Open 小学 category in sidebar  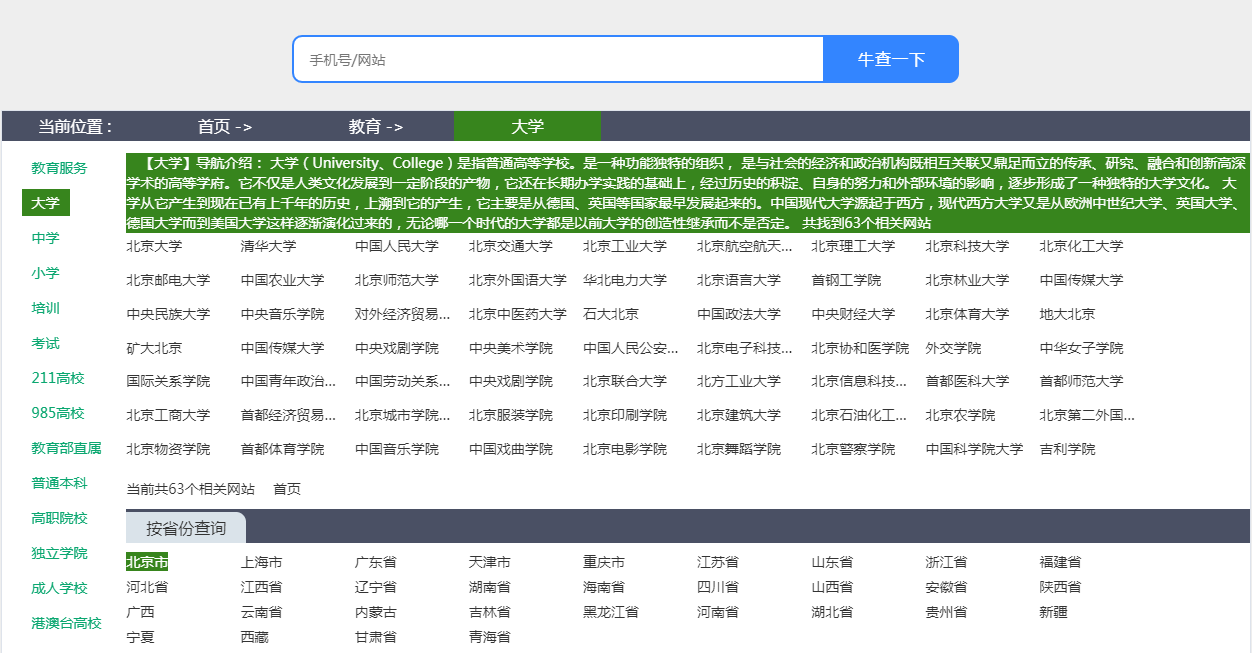(45, 273)
